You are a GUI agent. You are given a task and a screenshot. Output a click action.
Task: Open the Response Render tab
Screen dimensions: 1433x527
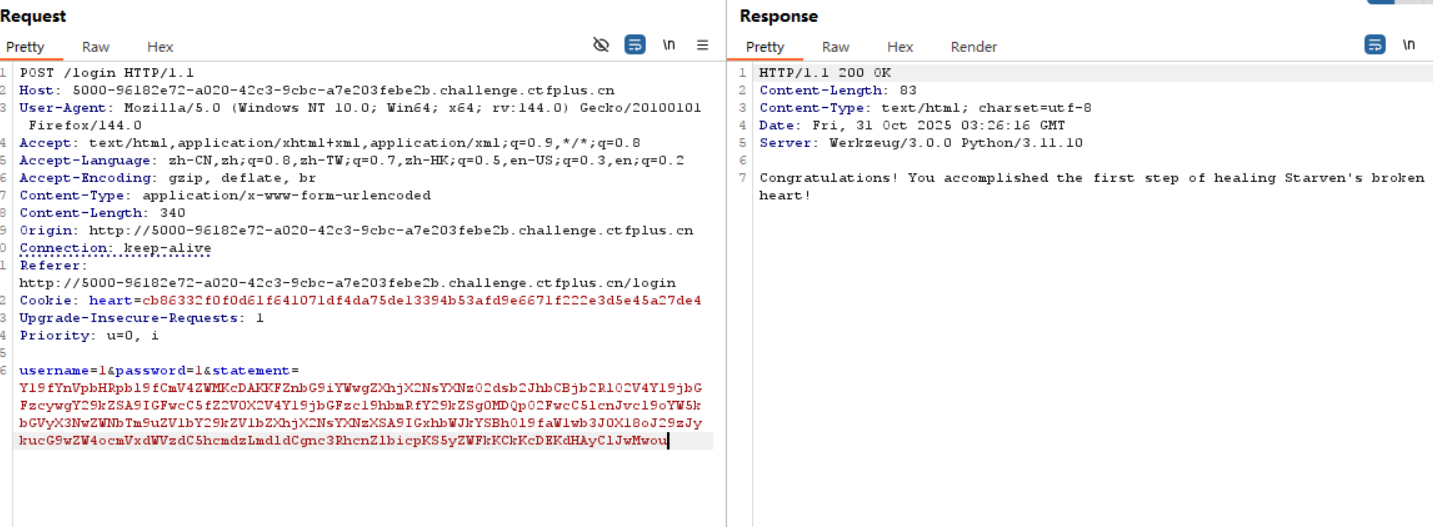click(974, 47)
